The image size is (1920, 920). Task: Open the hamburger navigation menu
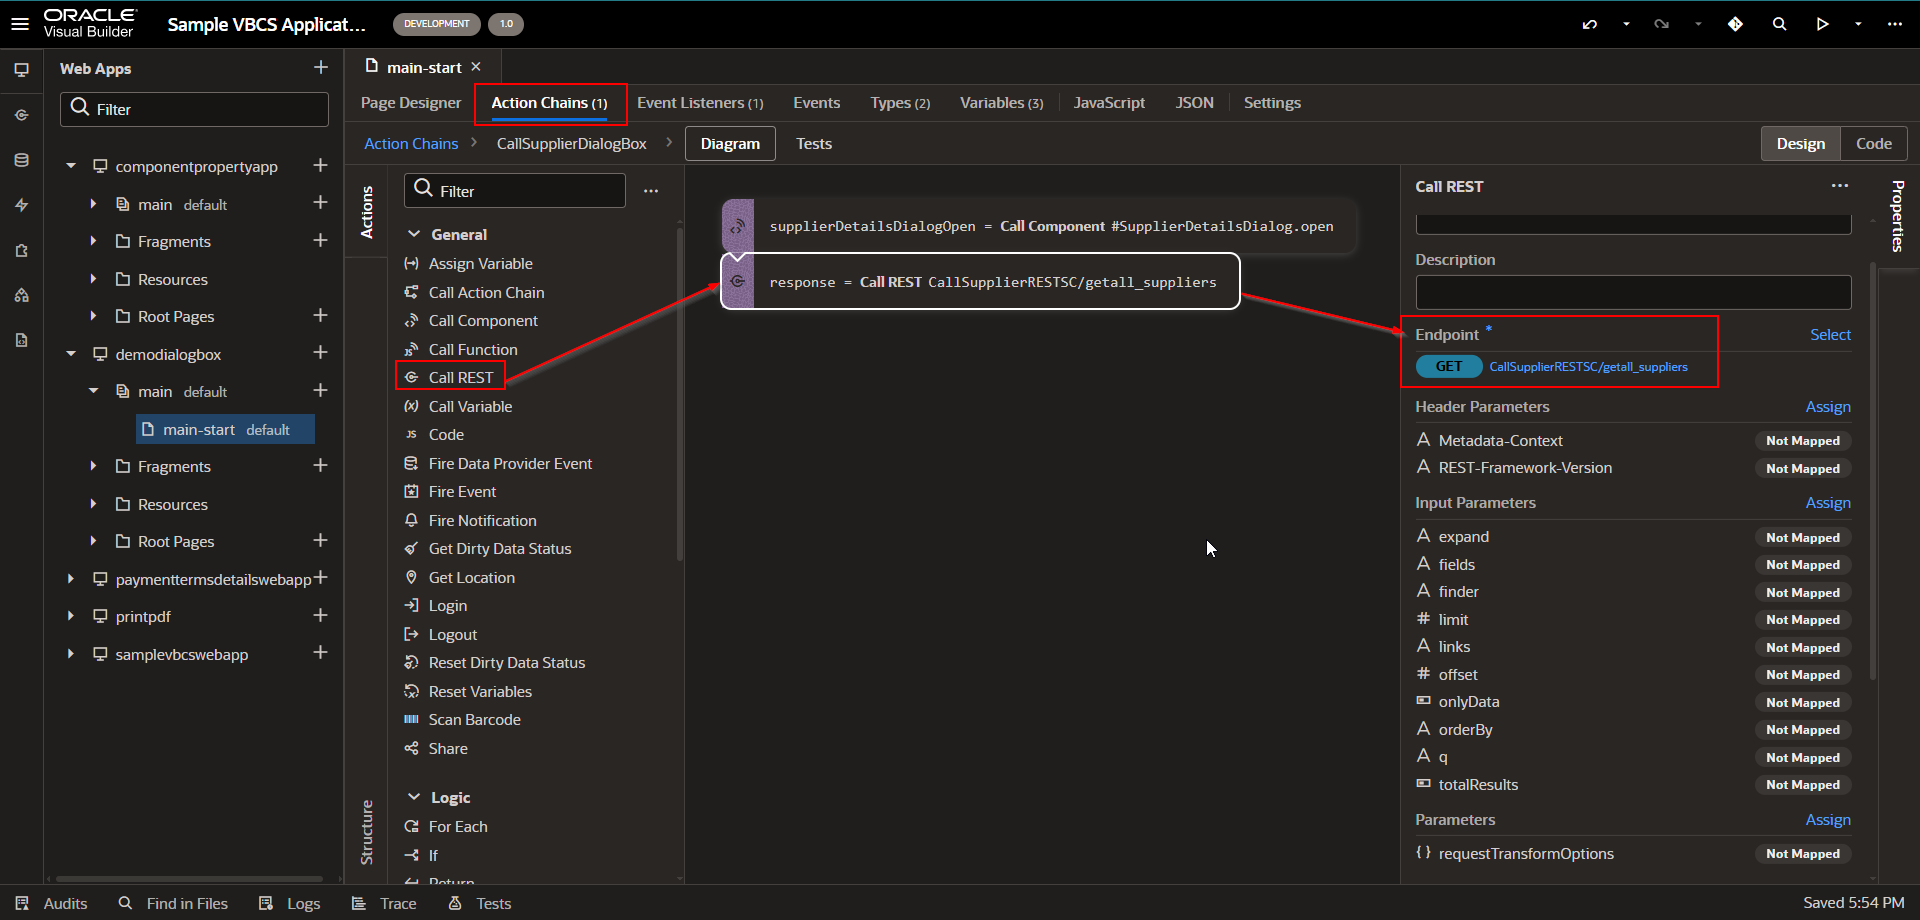click(20, 23)
